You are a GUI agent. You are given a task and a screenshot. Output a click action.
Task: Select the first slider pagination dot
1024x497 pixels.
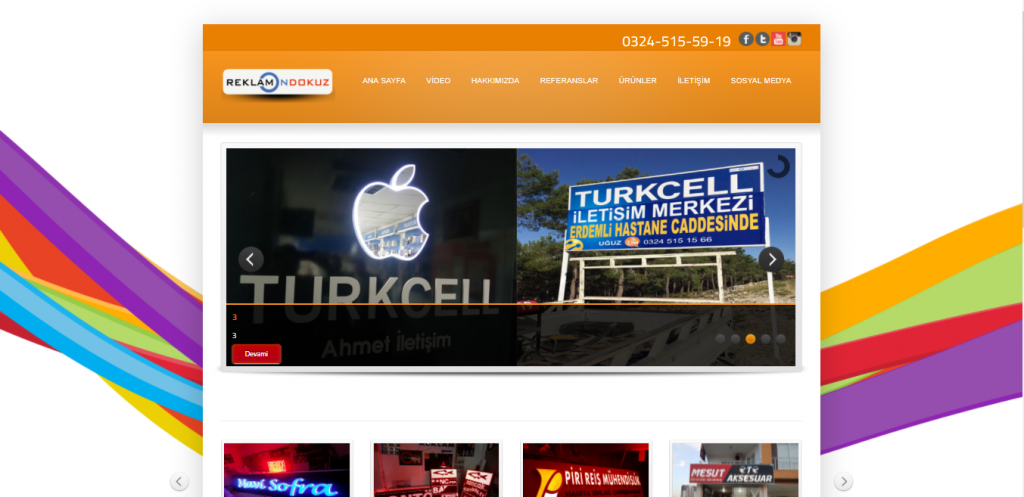720,339
